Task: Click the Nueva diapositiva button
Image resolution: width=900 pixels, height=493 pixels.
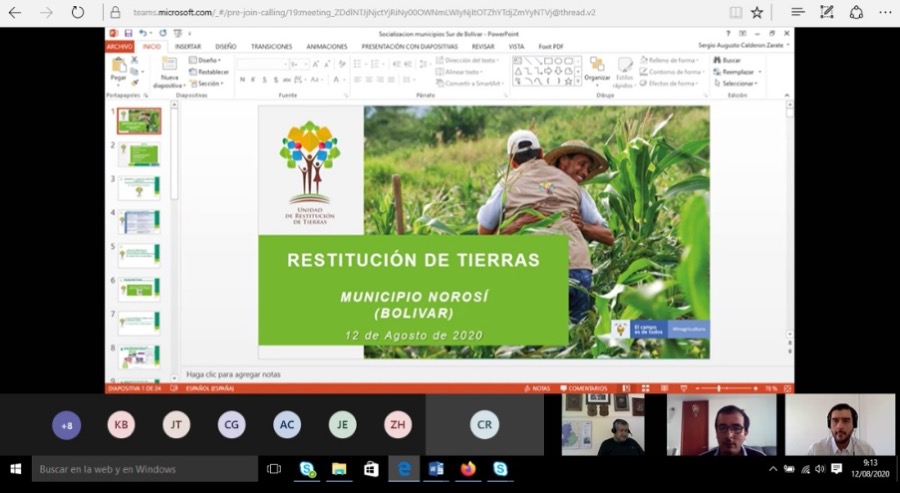Action: click(x=169, y=72)
